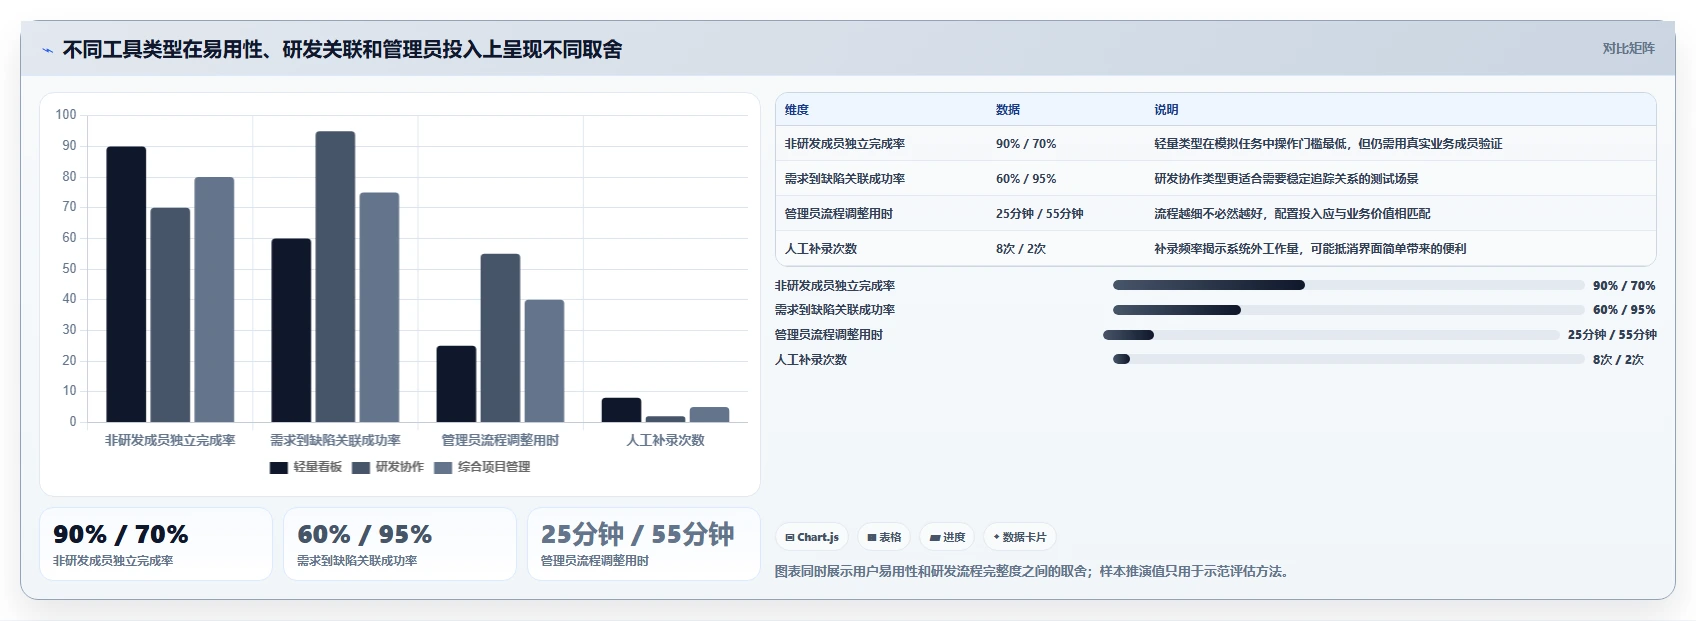Toggle the 综合项目管理 legend swatch
This screenshot has width=1696, height=621.
[443, 467]
